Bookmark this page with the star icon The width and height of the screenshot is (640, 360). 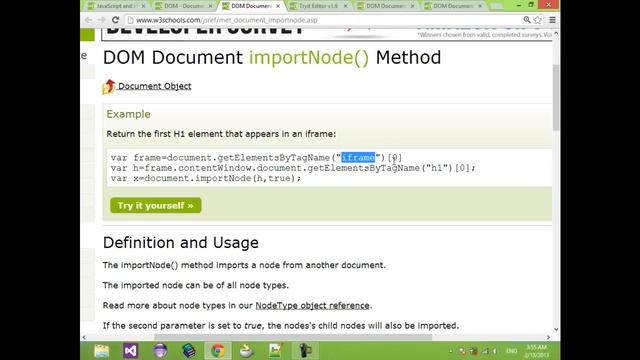(538, 20)
